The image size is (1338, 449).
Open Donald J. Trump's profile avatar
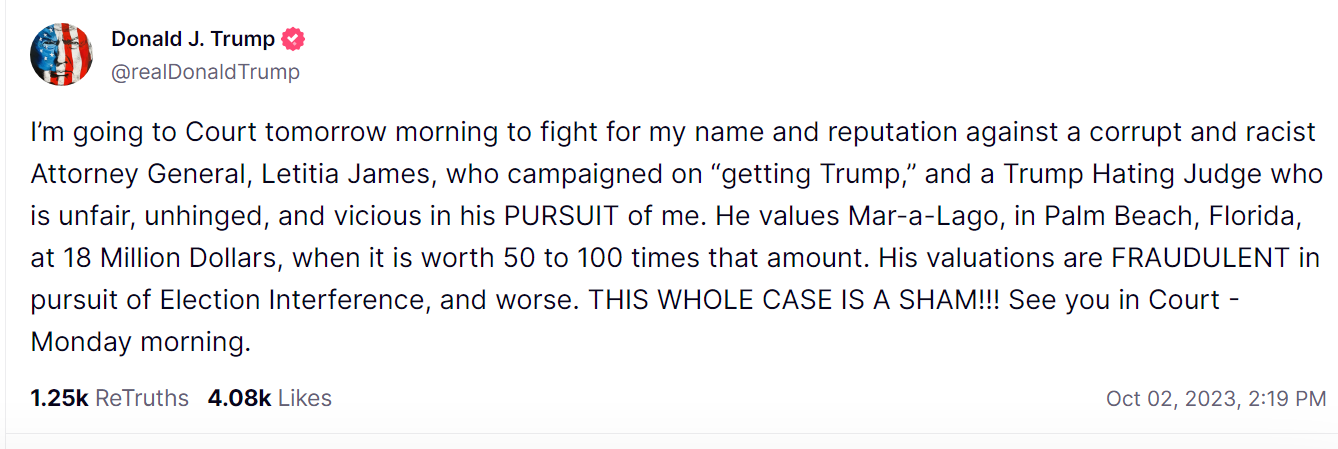click(x=61, y=54)
